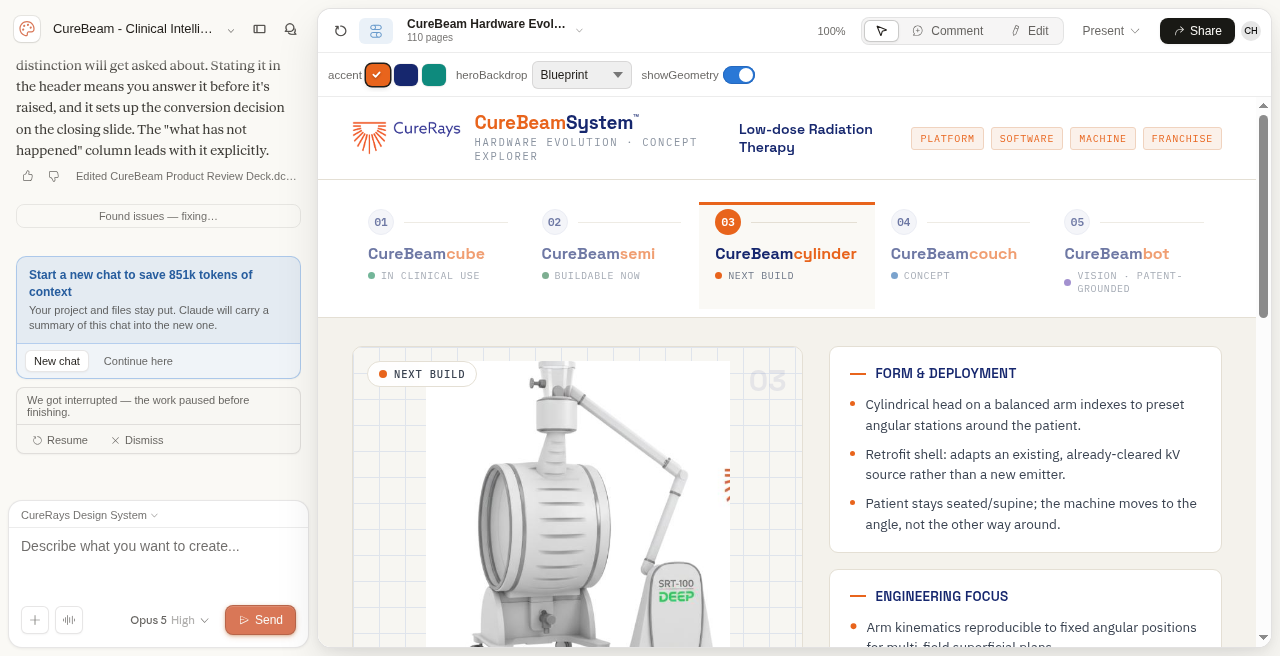Click the add attachment plus icon
1280x656 pixels.
35,620
